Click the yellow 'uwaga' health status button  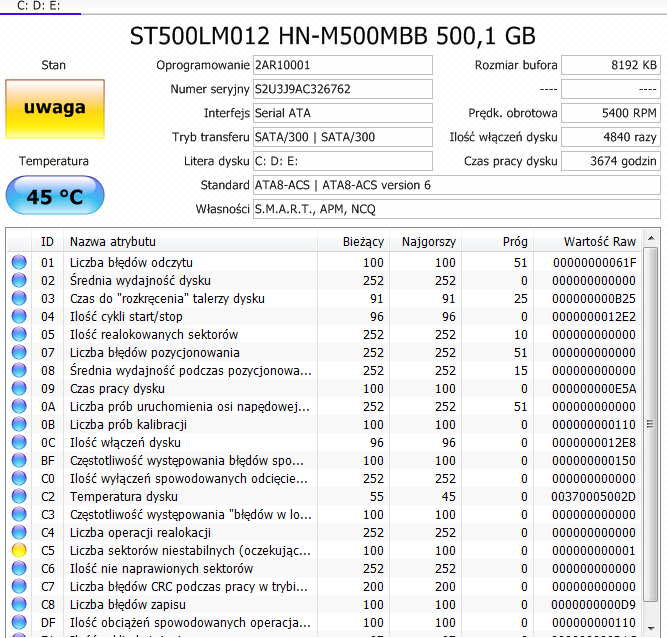click(55, 109)
